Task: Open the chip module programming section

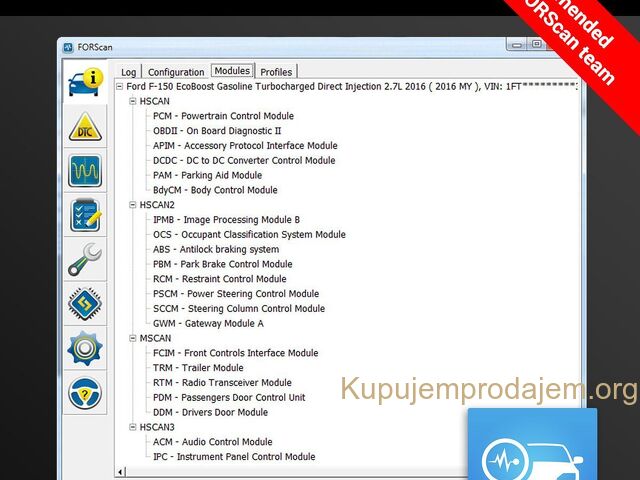Action: [85, 303]
